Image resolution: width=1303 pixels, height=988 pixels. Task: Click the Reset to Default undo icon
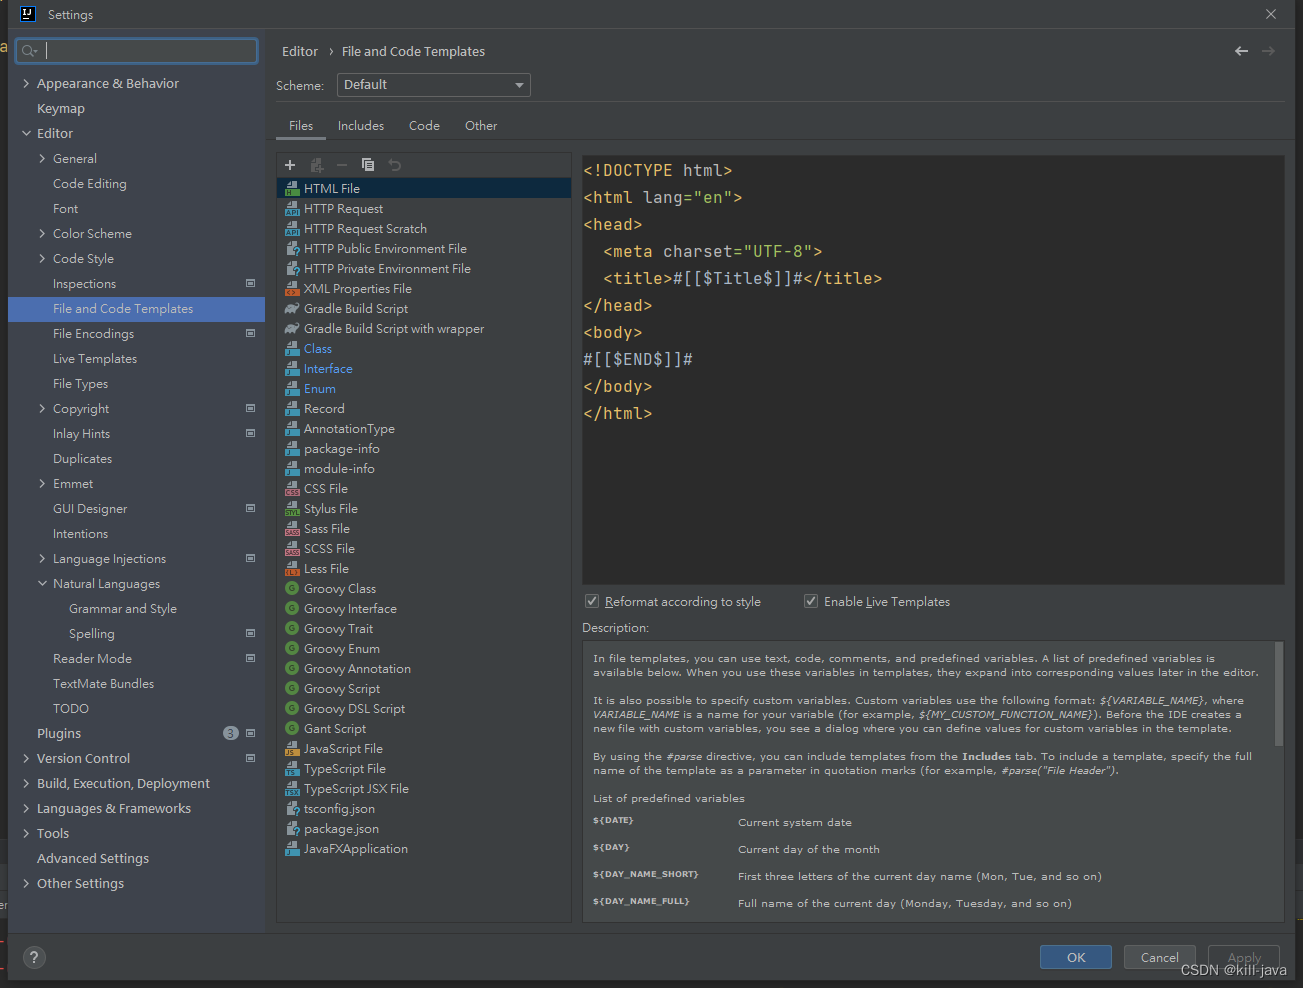(394, 165)
